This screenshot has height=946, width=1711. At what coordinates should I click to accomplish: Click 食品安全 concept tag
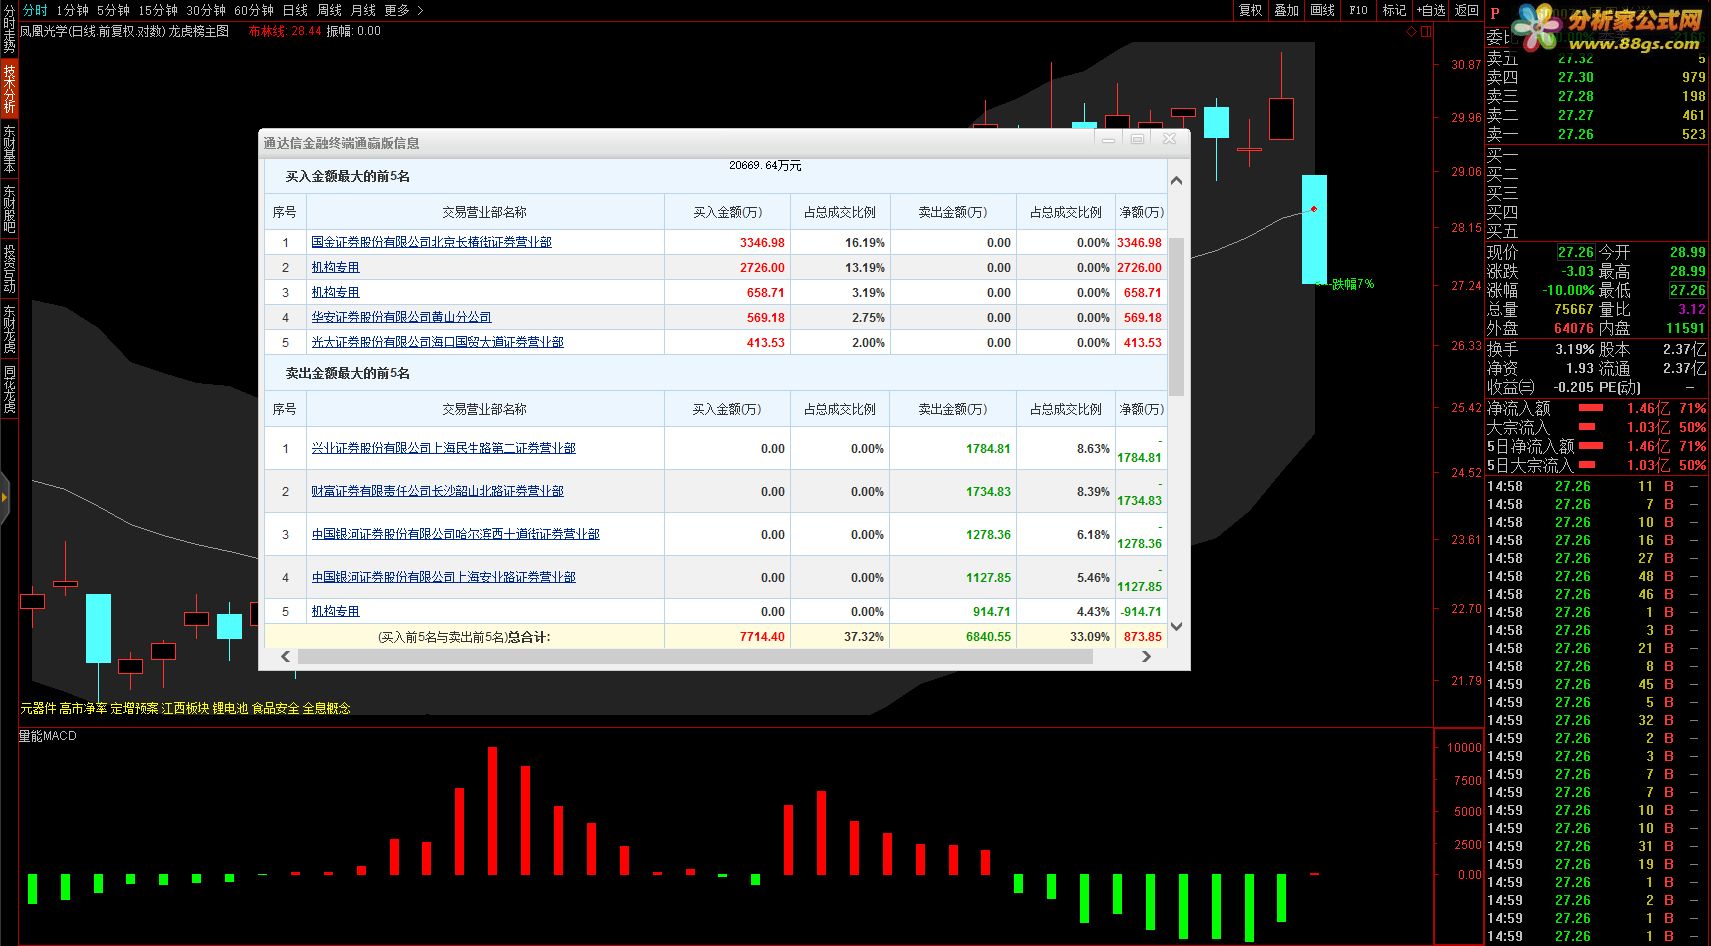pos(275,708)
